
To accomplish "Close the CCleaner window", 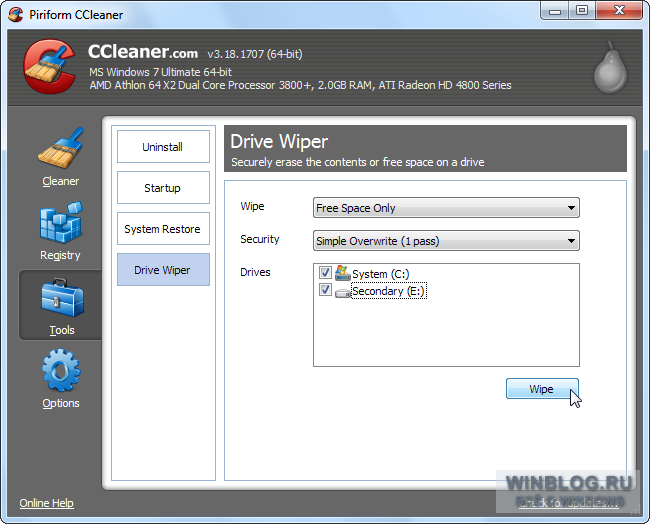I will (619, 11).
